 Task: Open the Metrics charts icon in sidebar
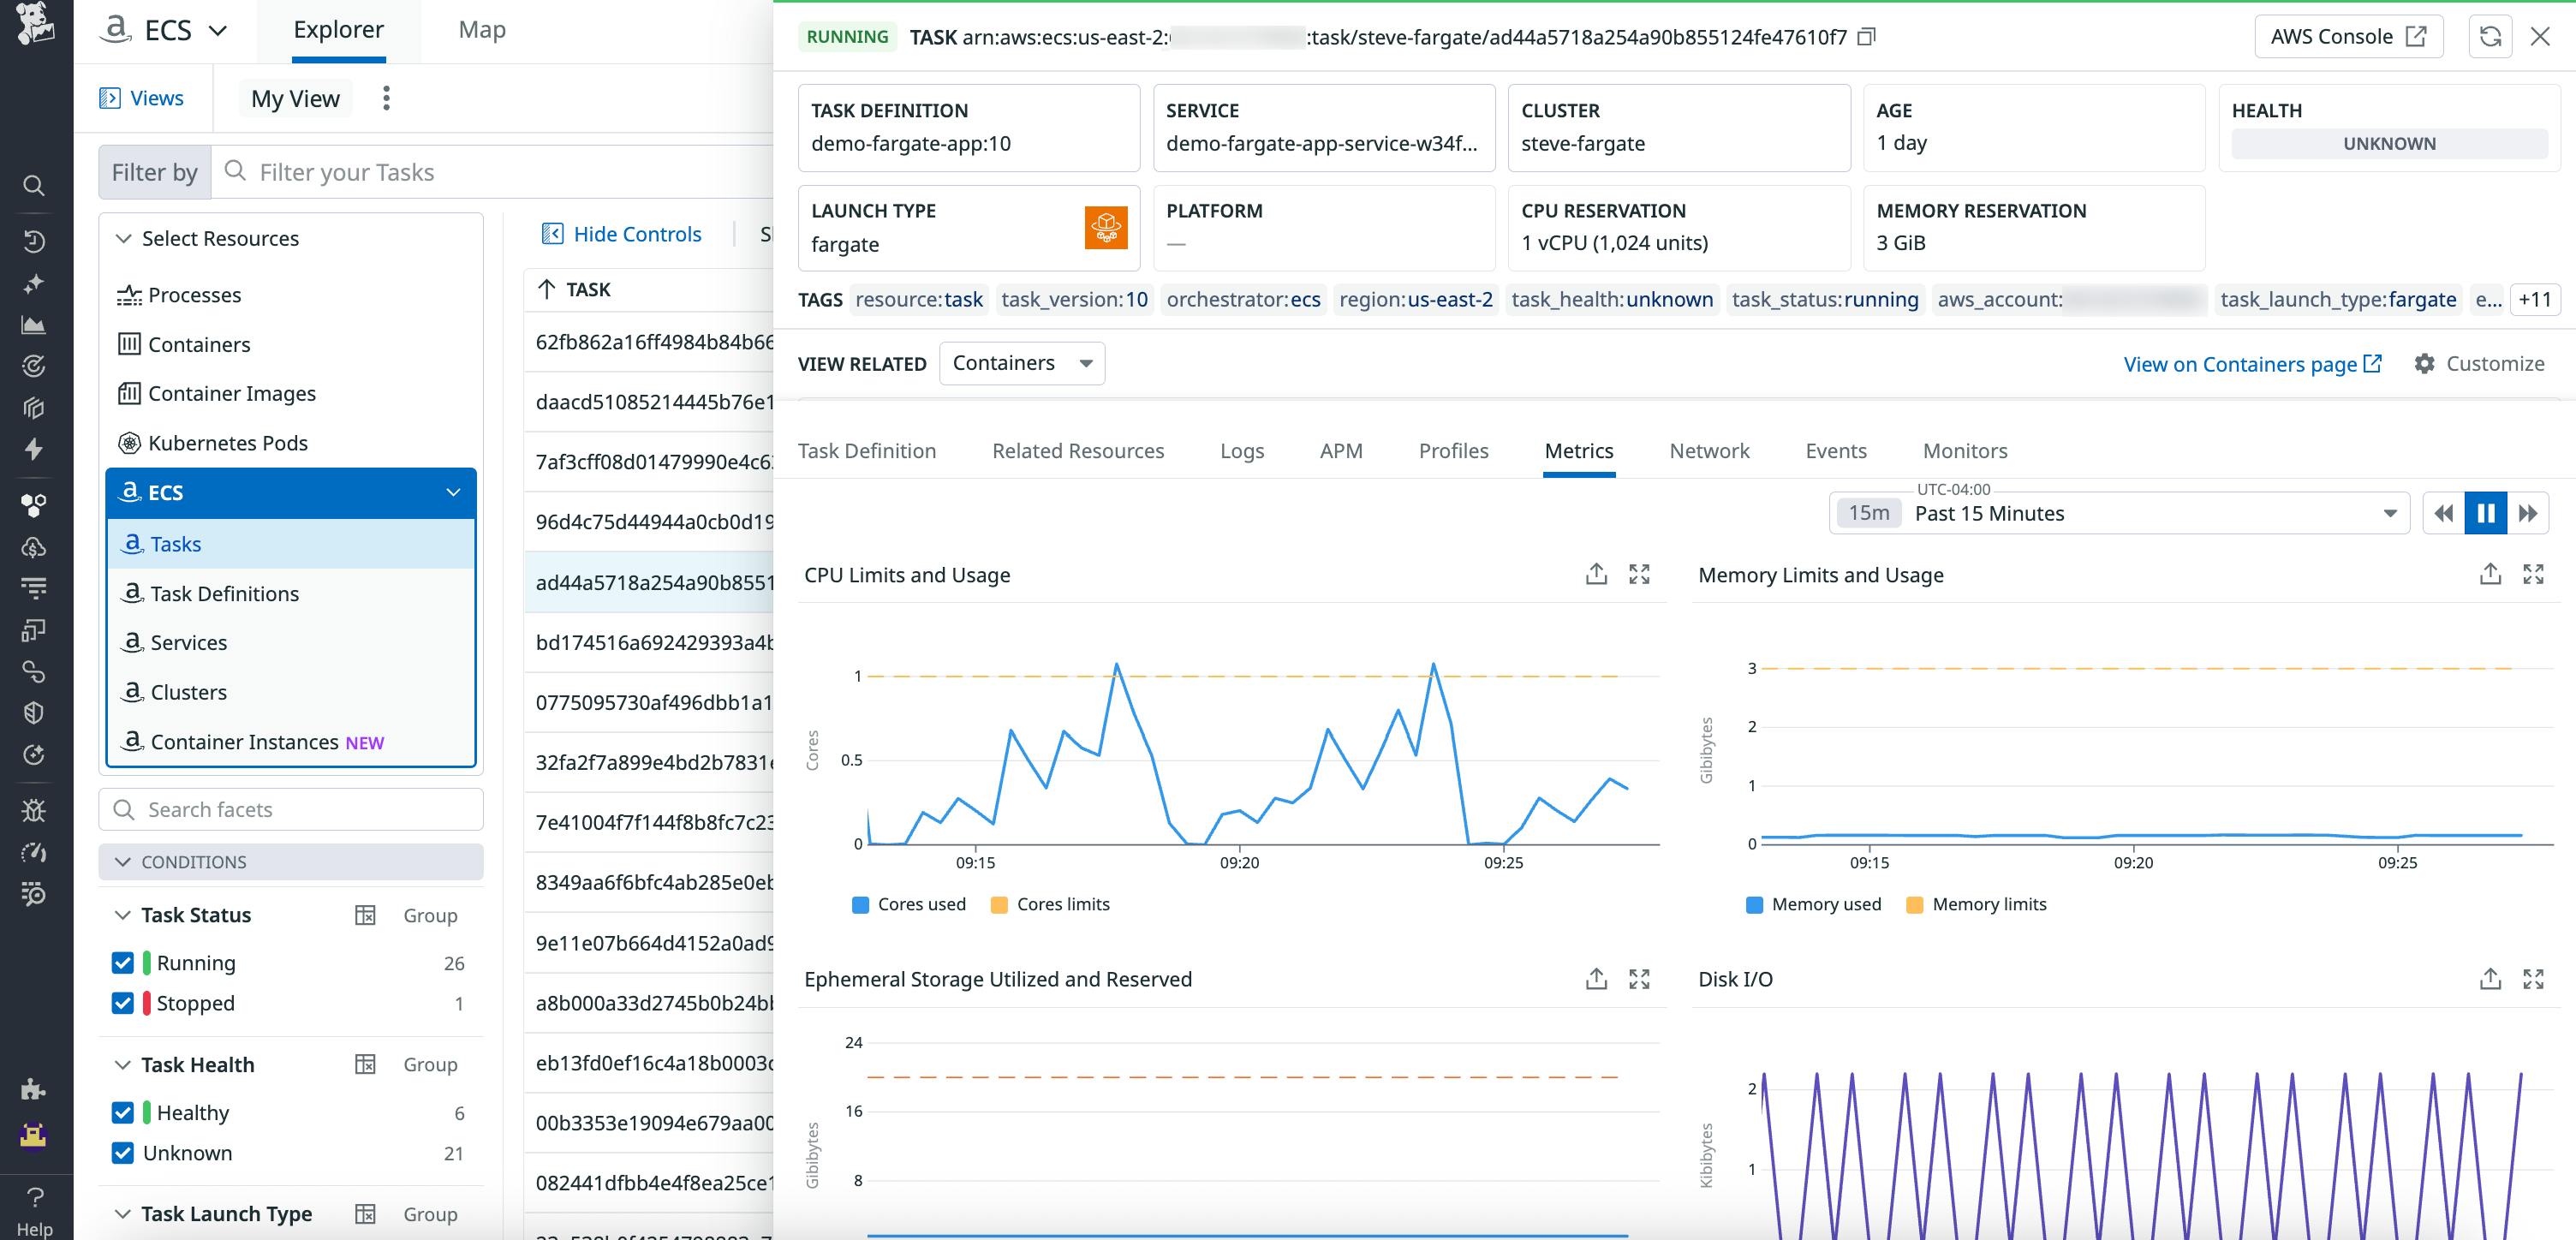pyautogui.click(x=35, y=324)
